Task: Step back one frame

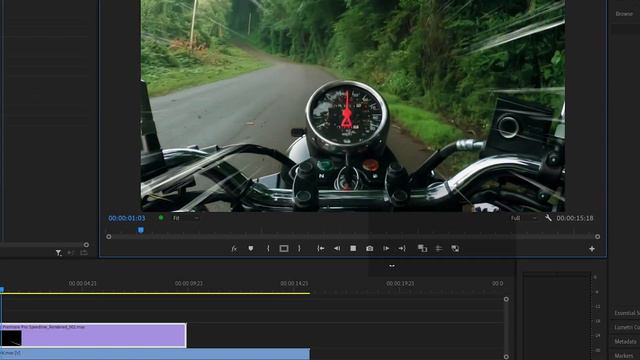Action: click(337, 248)
